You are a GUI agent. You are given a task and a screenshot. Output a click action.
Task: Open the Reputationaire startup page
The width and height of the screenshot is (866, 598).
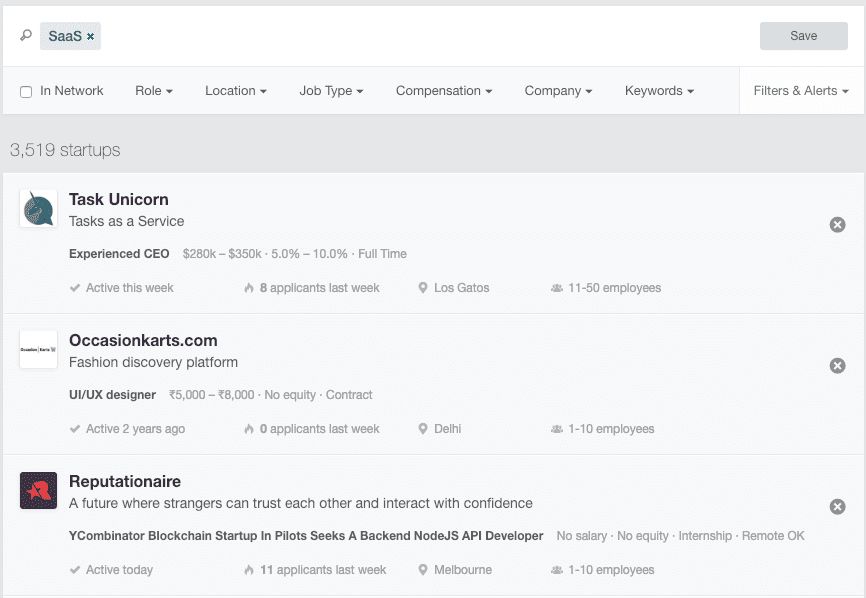point(125,481)
